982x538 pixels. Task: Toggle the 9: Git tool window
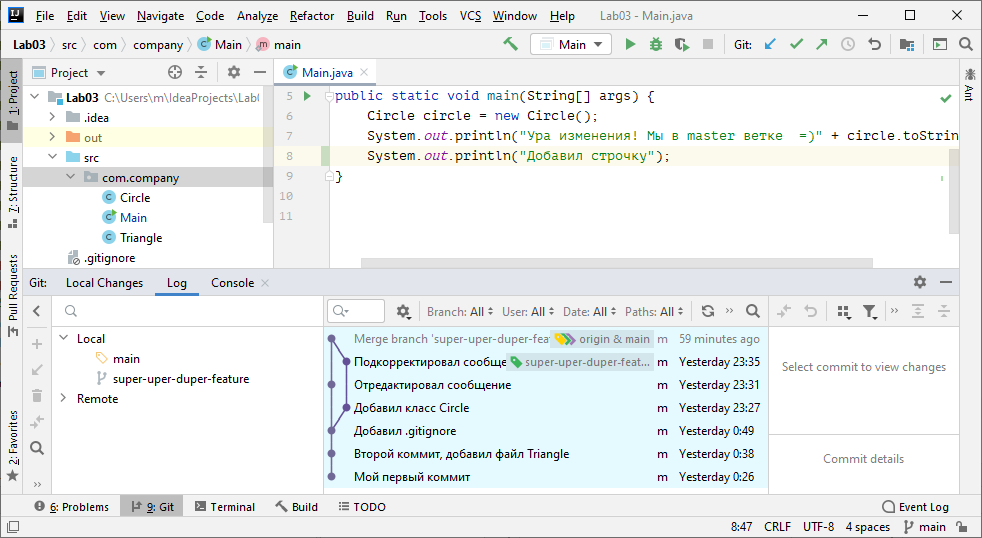tap(152, 507)
